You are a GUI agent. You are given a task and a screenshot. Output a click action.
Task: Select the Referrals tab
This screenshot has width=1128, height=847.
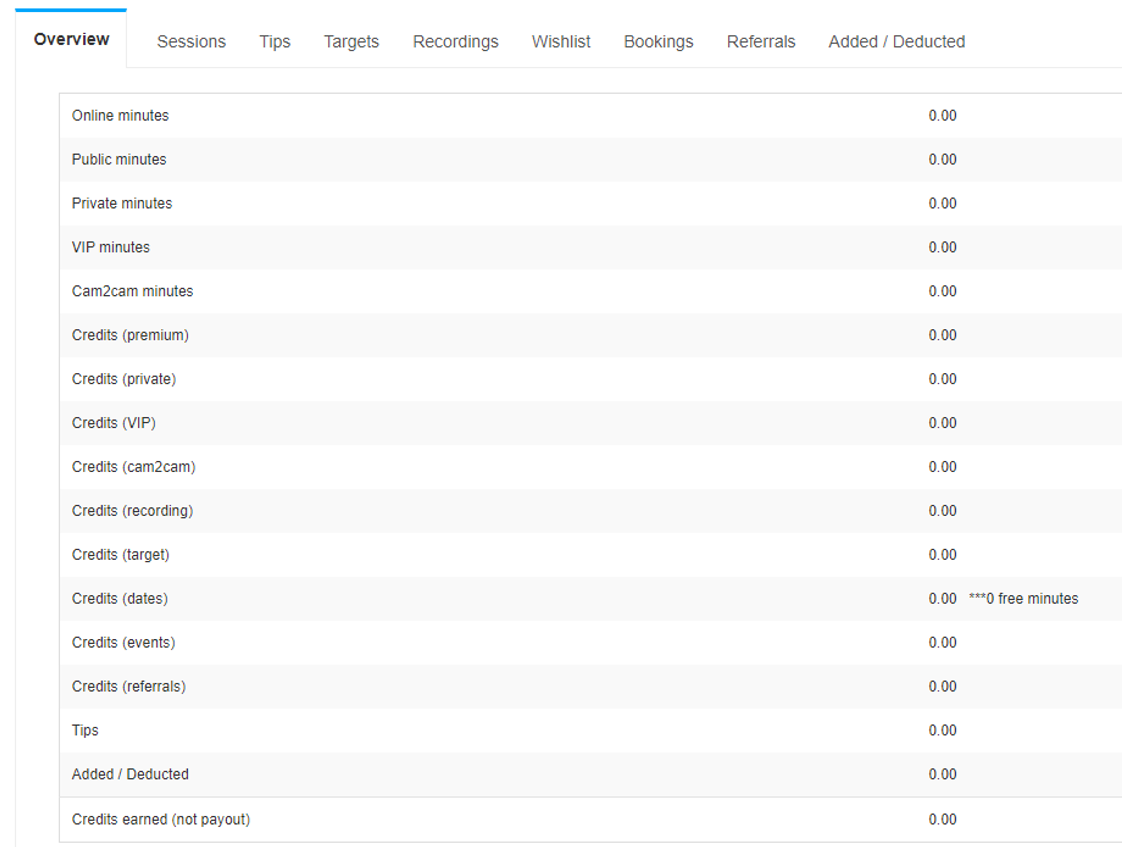[x=761, y=42]
